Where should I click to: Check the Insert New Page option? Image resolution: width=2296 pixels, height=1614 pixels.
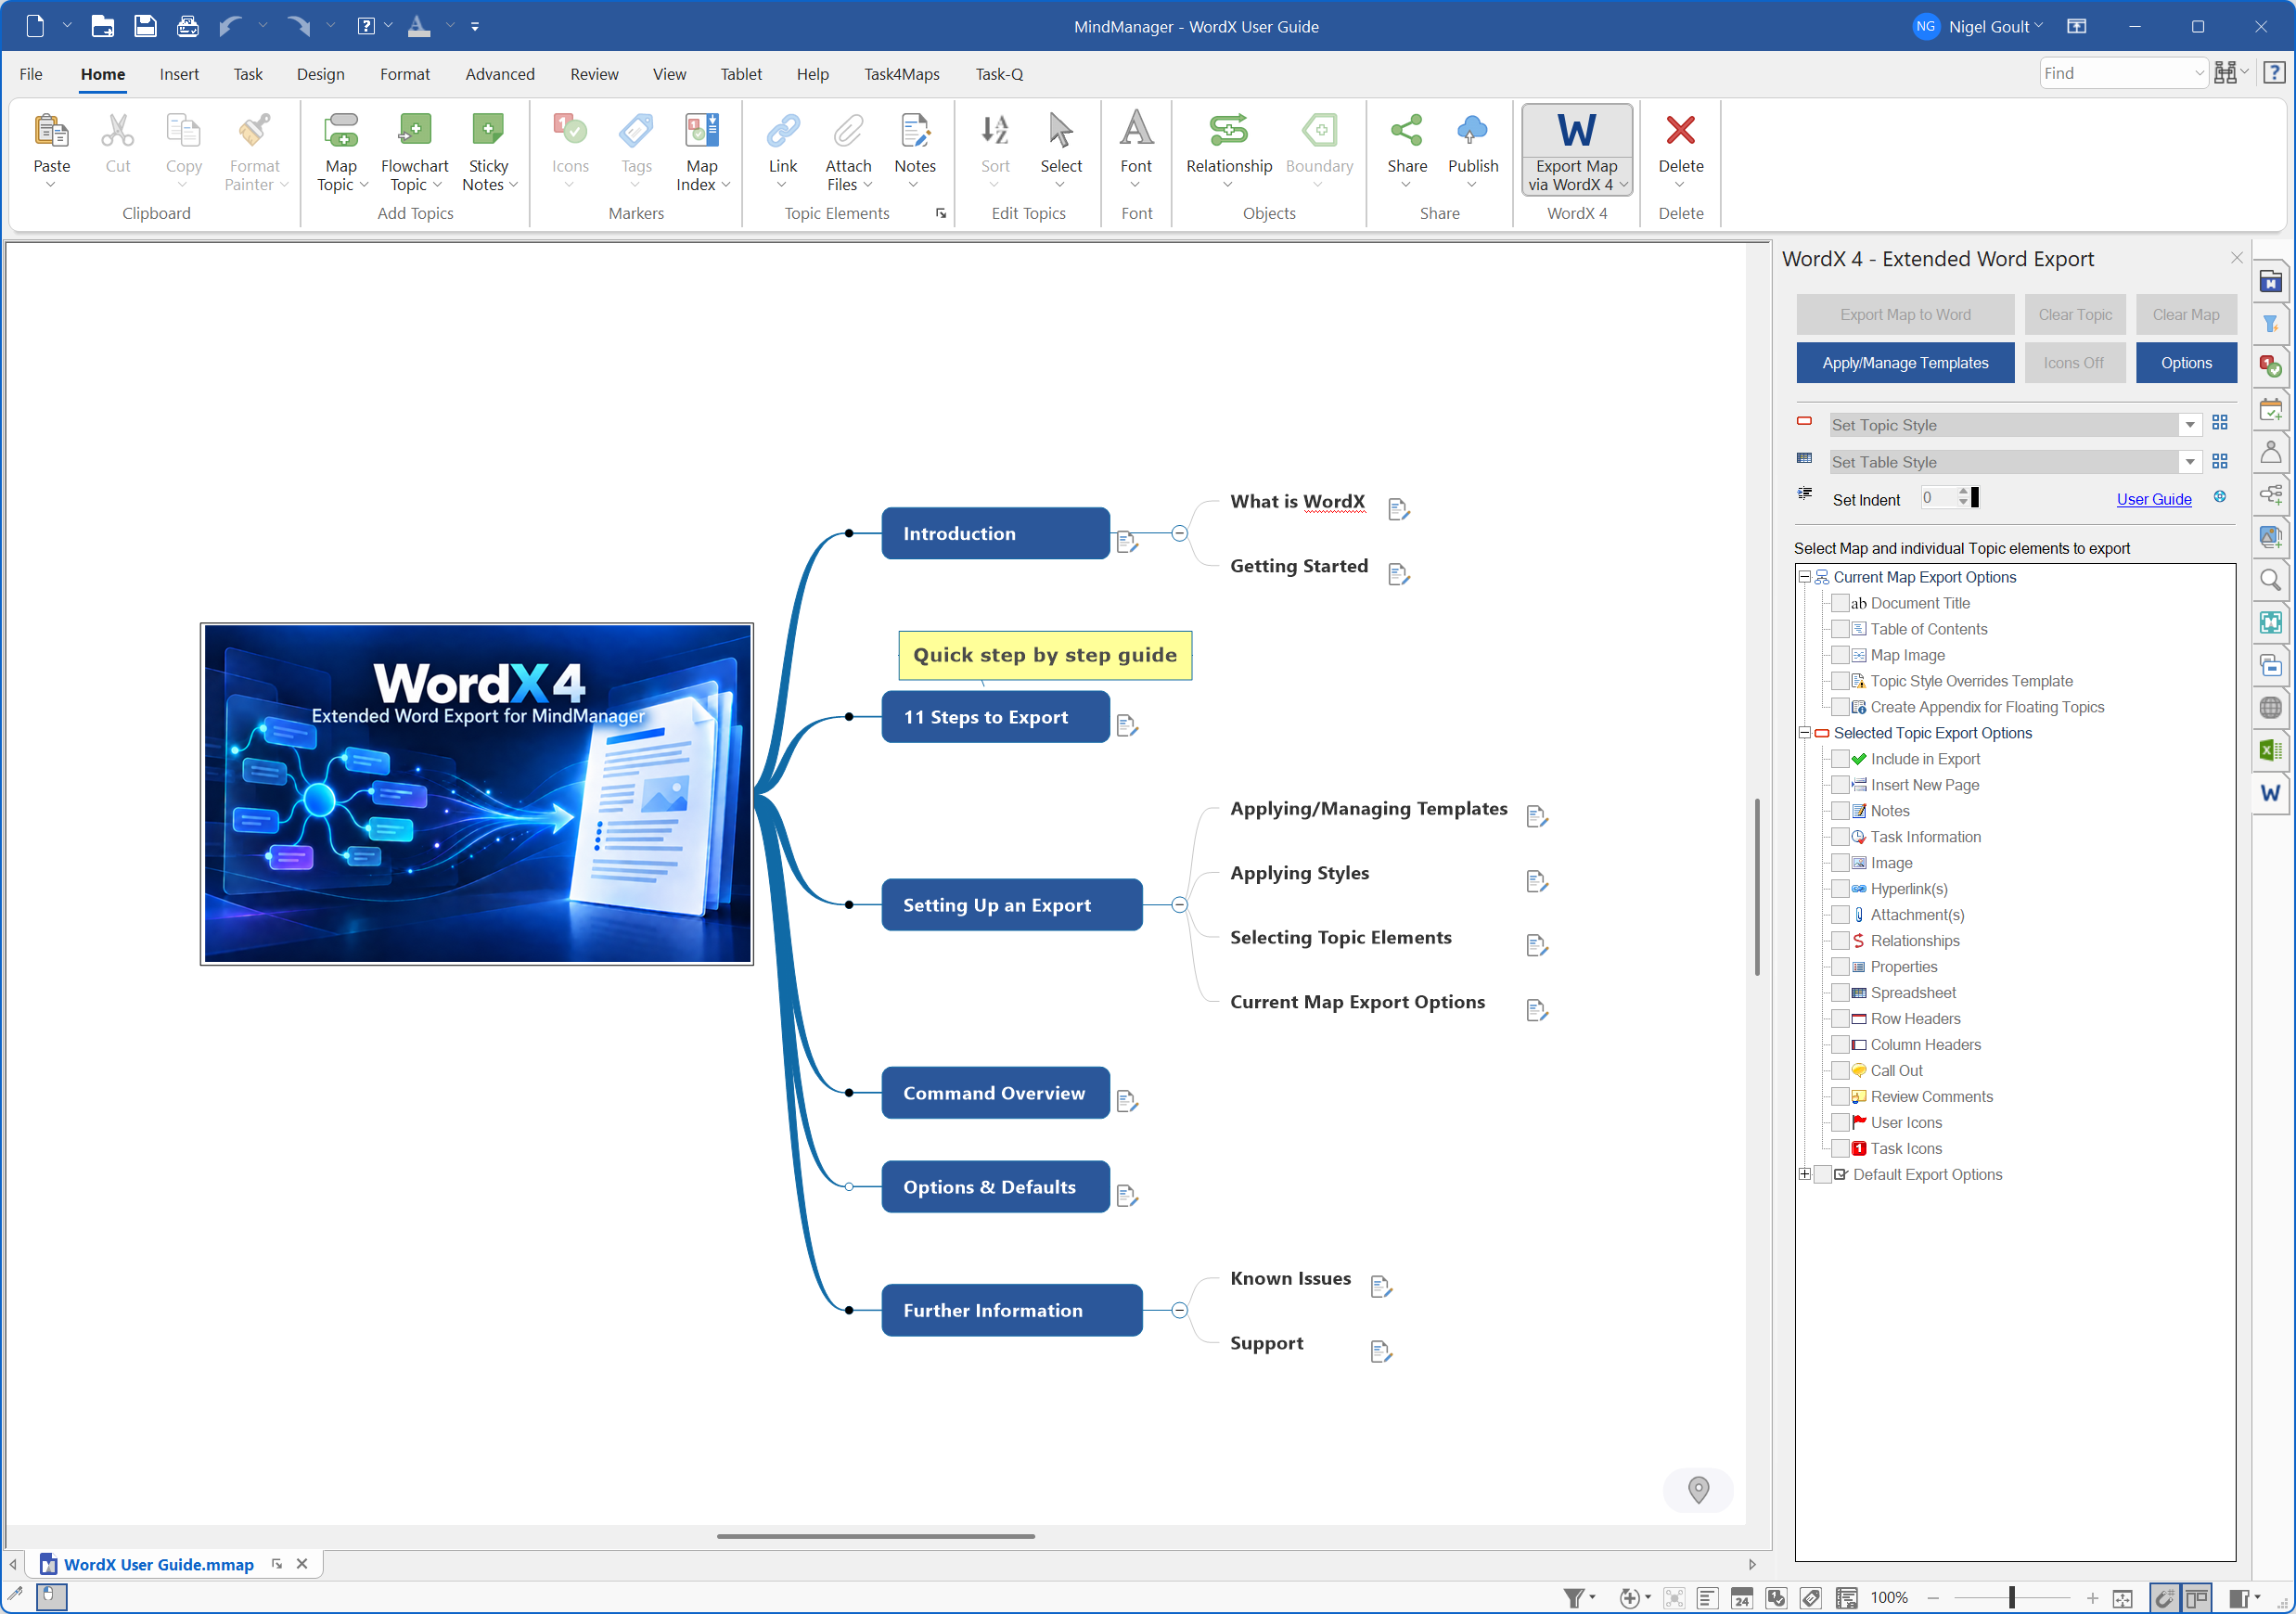pyautogui.click(x=1839, y=785)
